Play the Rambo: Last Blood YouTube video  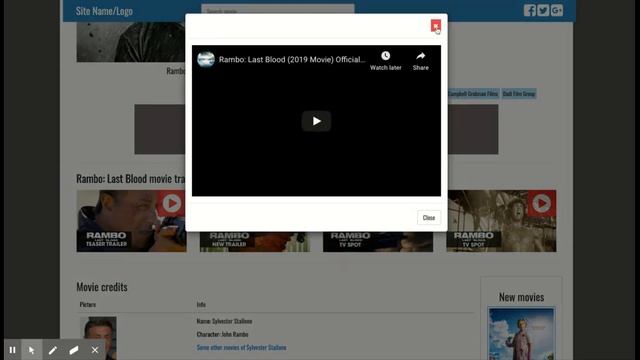click(316, 121)
